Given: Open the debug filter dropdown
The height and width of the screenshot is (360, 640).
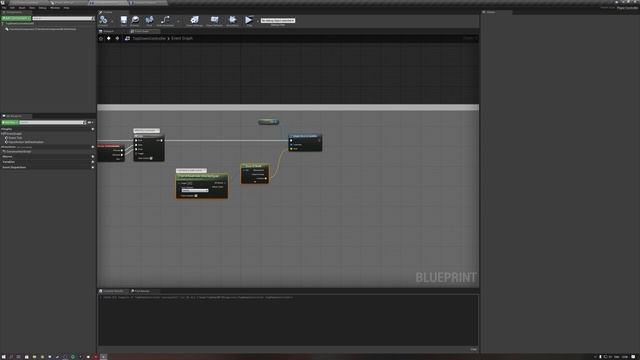Looking at the screenshot, I should pos(278,20).
